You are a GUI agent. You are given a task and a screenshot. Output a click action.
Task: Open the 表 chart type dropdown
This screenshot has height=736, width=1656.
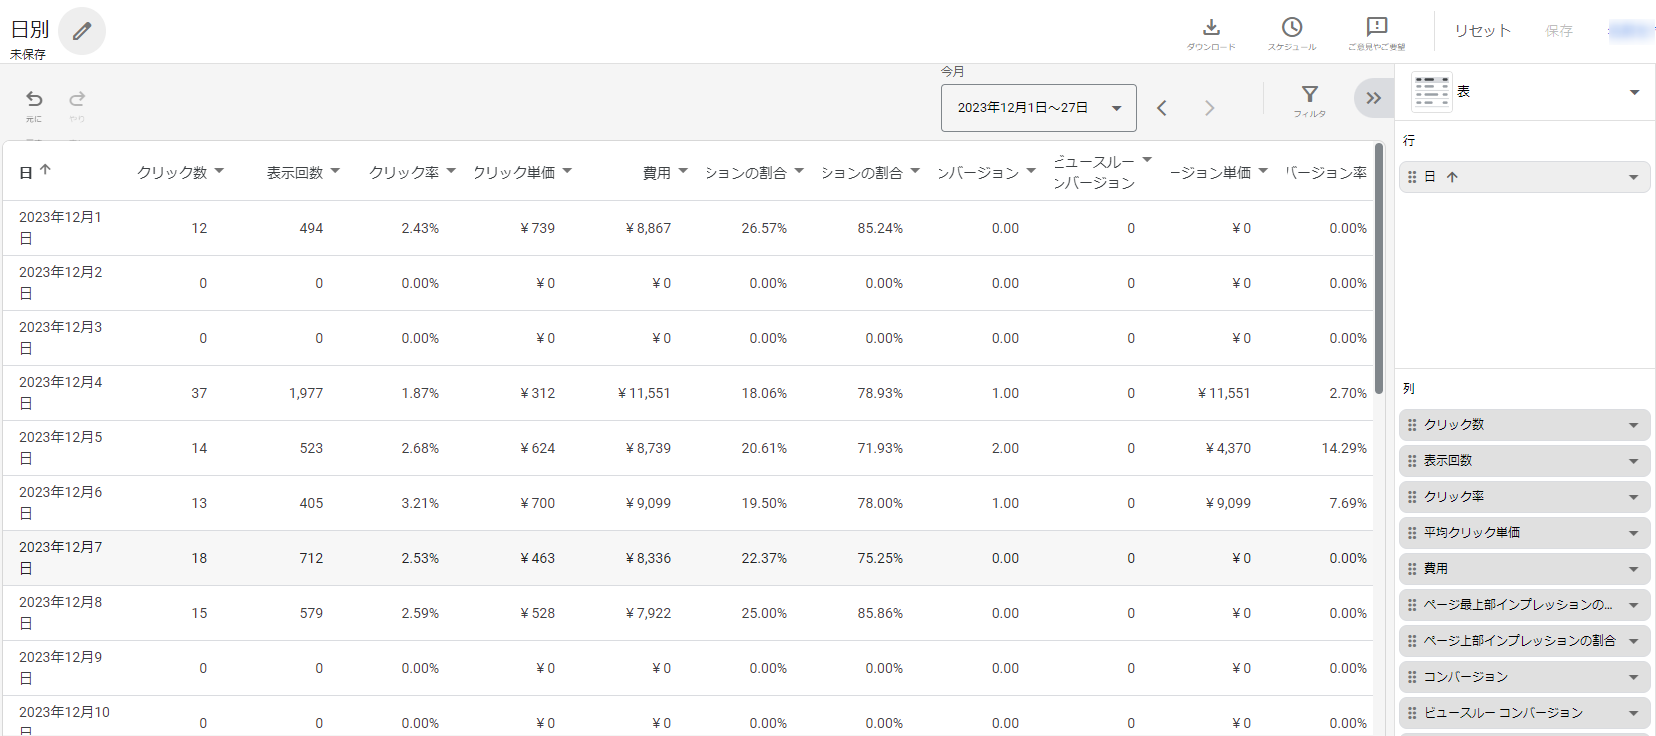tap(1634, 92)
